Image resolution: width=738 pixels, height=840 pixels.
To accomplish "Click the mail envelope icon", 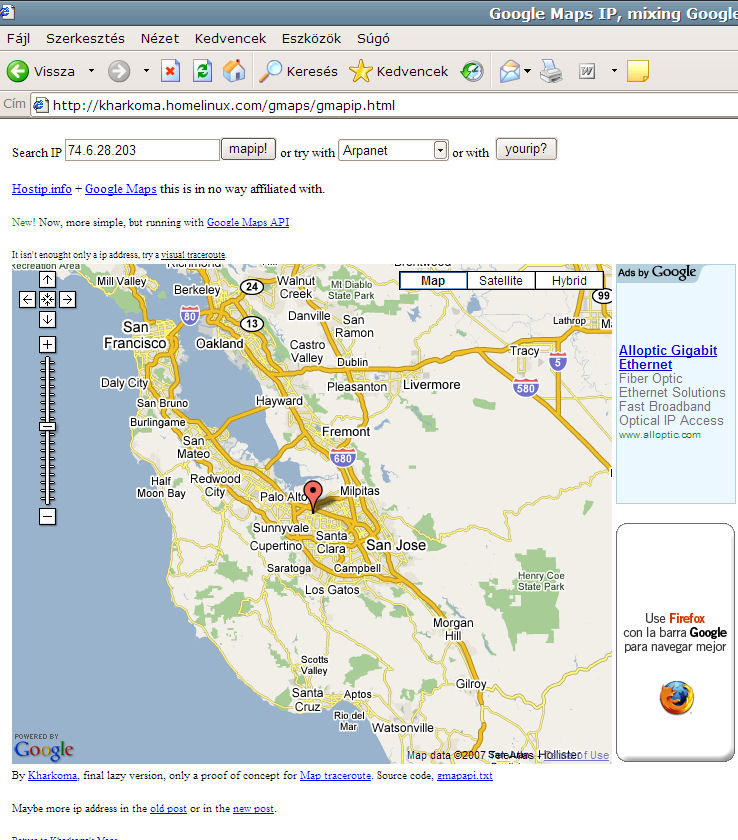I will pos(510,71).
